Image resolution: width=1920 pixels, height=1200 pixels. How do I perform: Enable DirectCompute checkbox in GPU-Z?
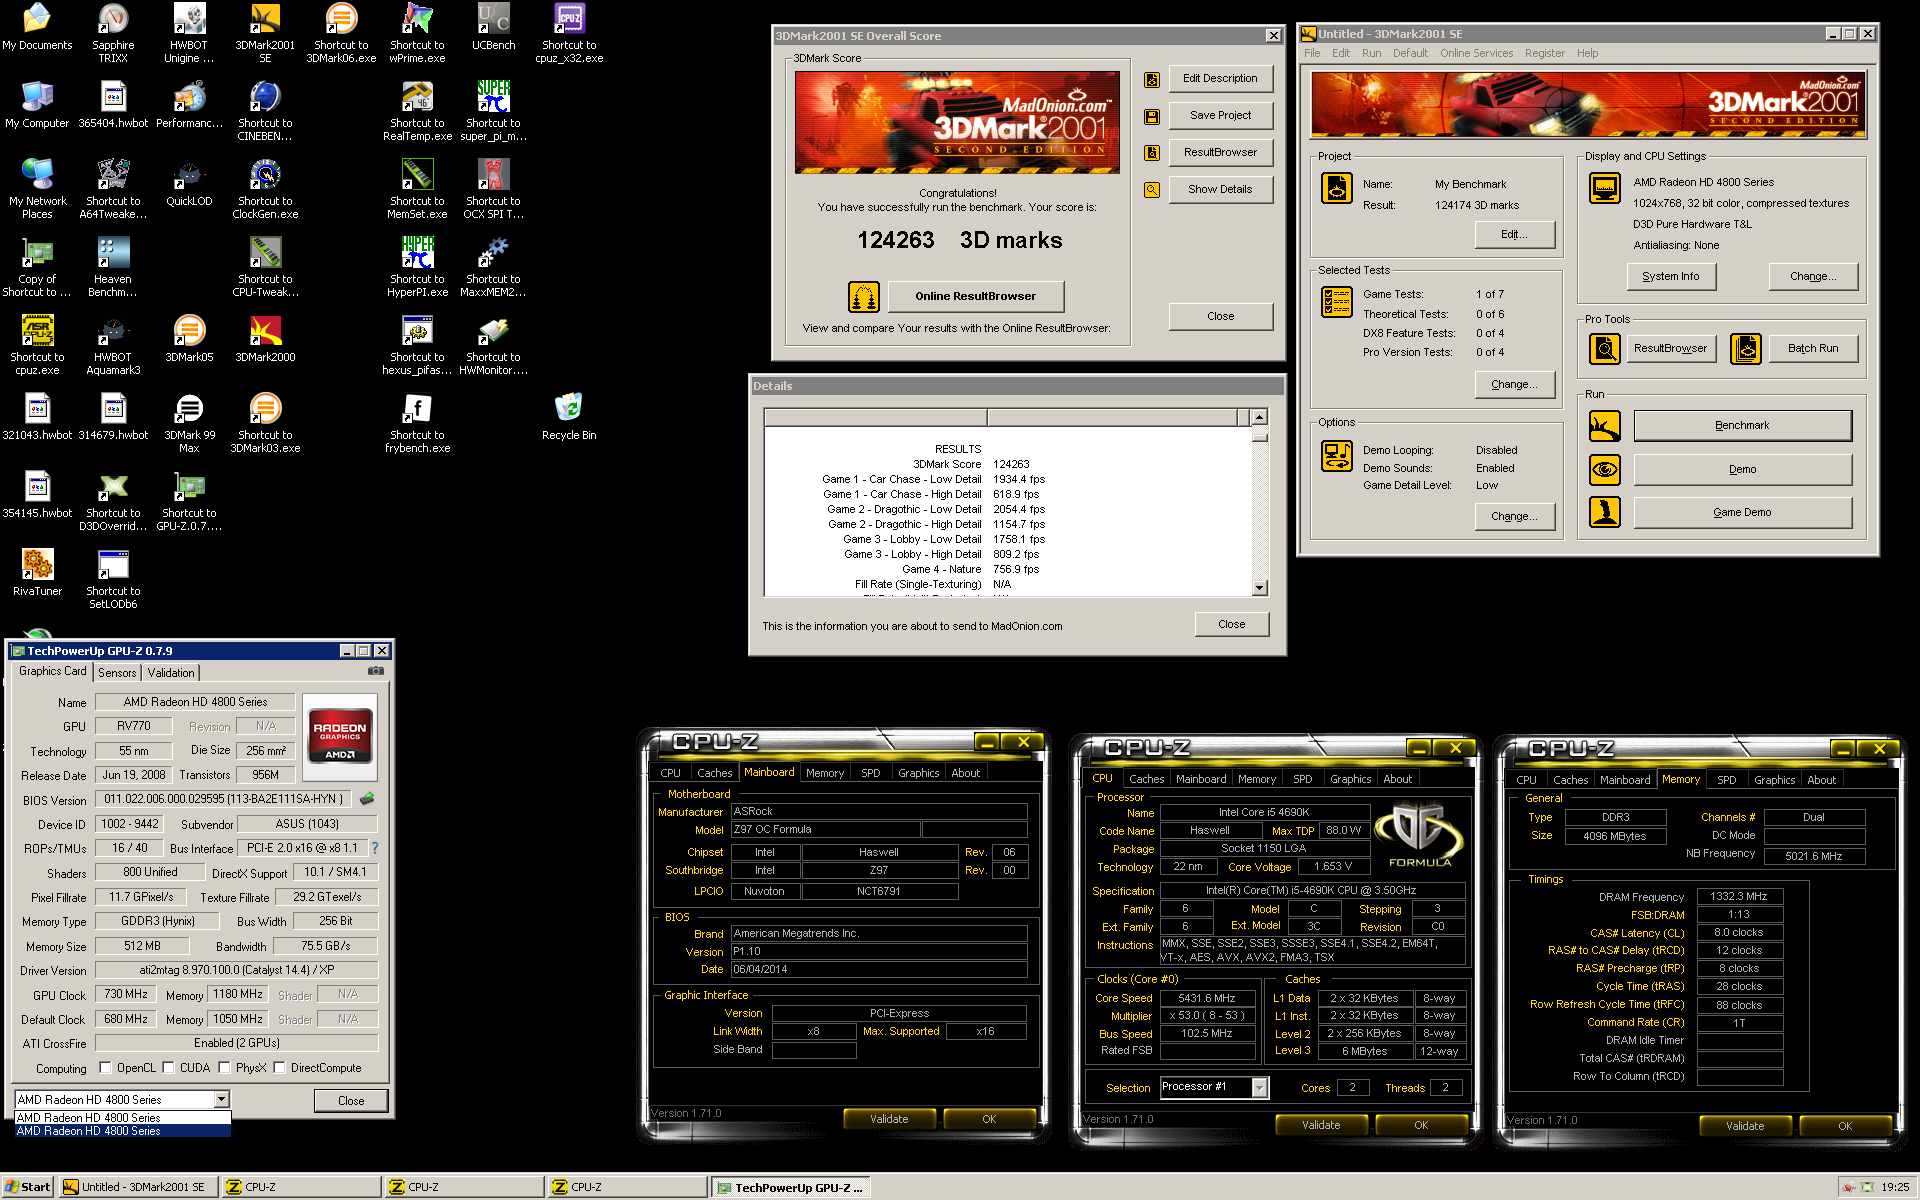click(x=280, y=1068)
